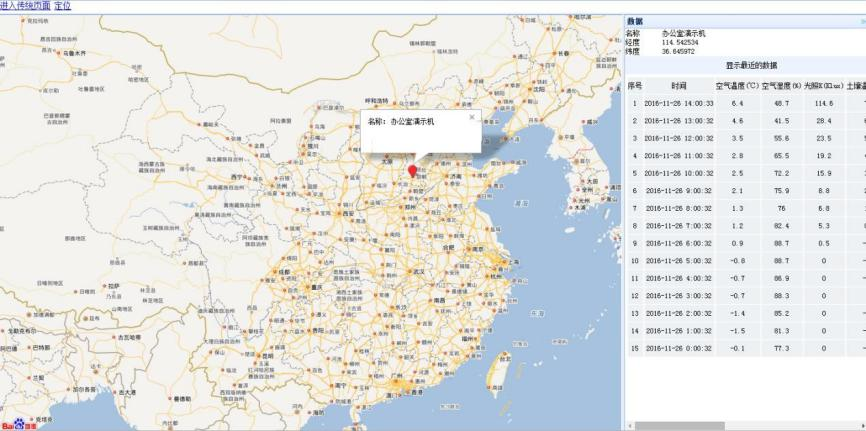866x431 pixels.
Task: Sort by the 时间 column header
Action: [679, 86]
